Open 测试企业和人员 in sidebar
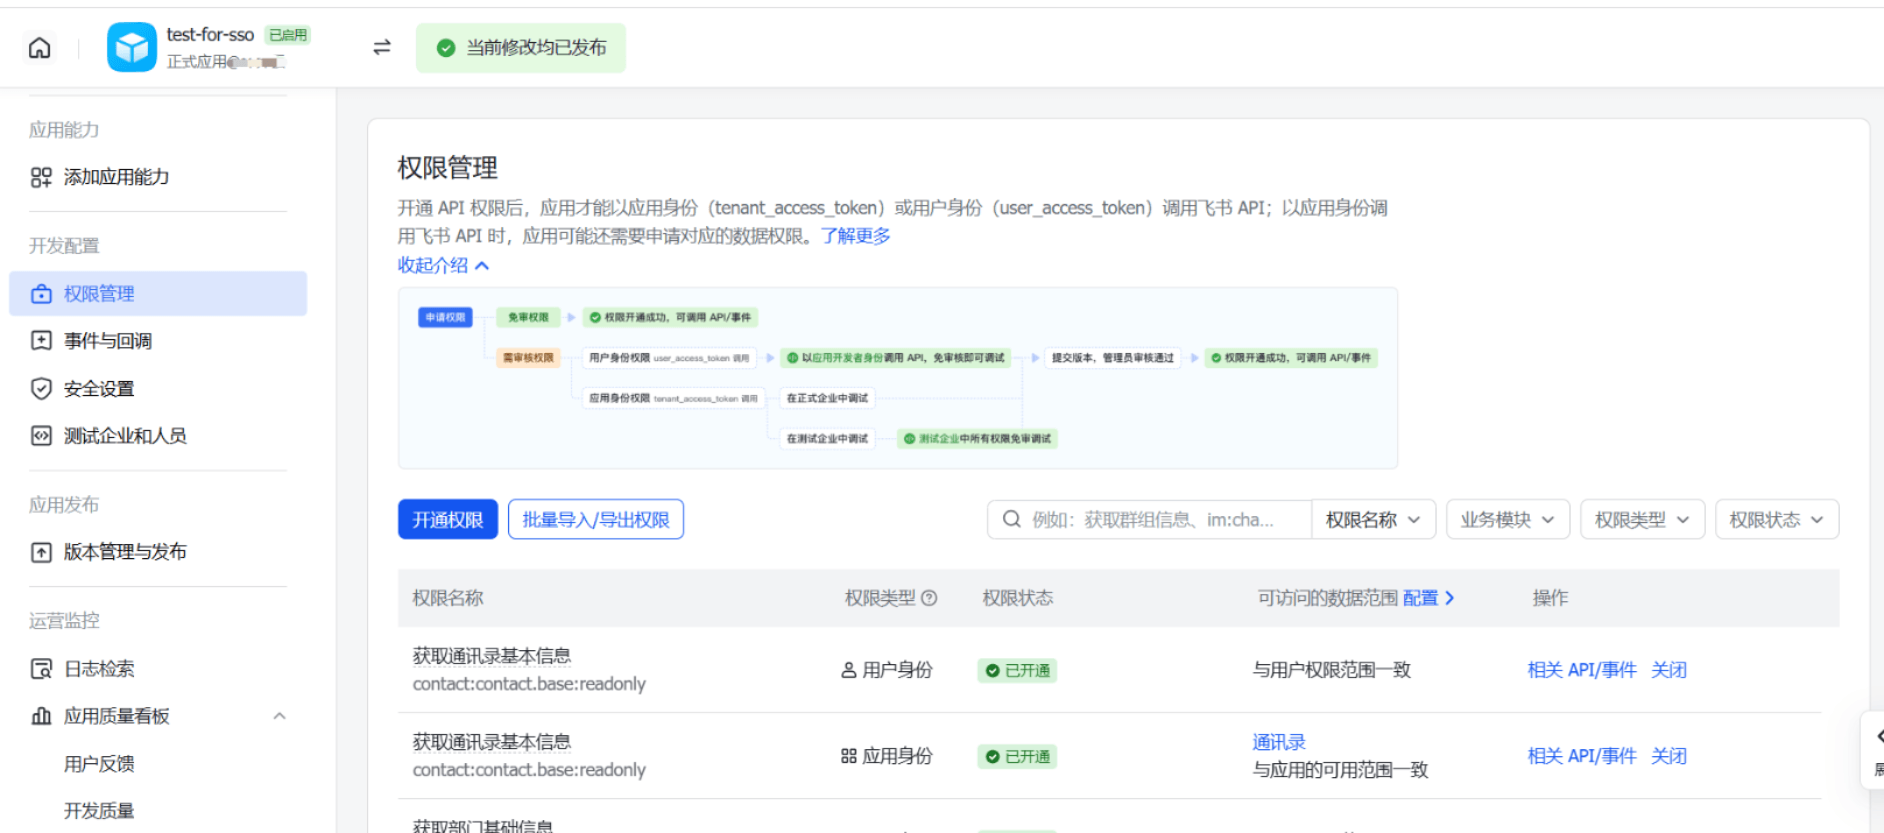Image resolution: width=1884 pixels, height=833 pixels. click(125, 436)
